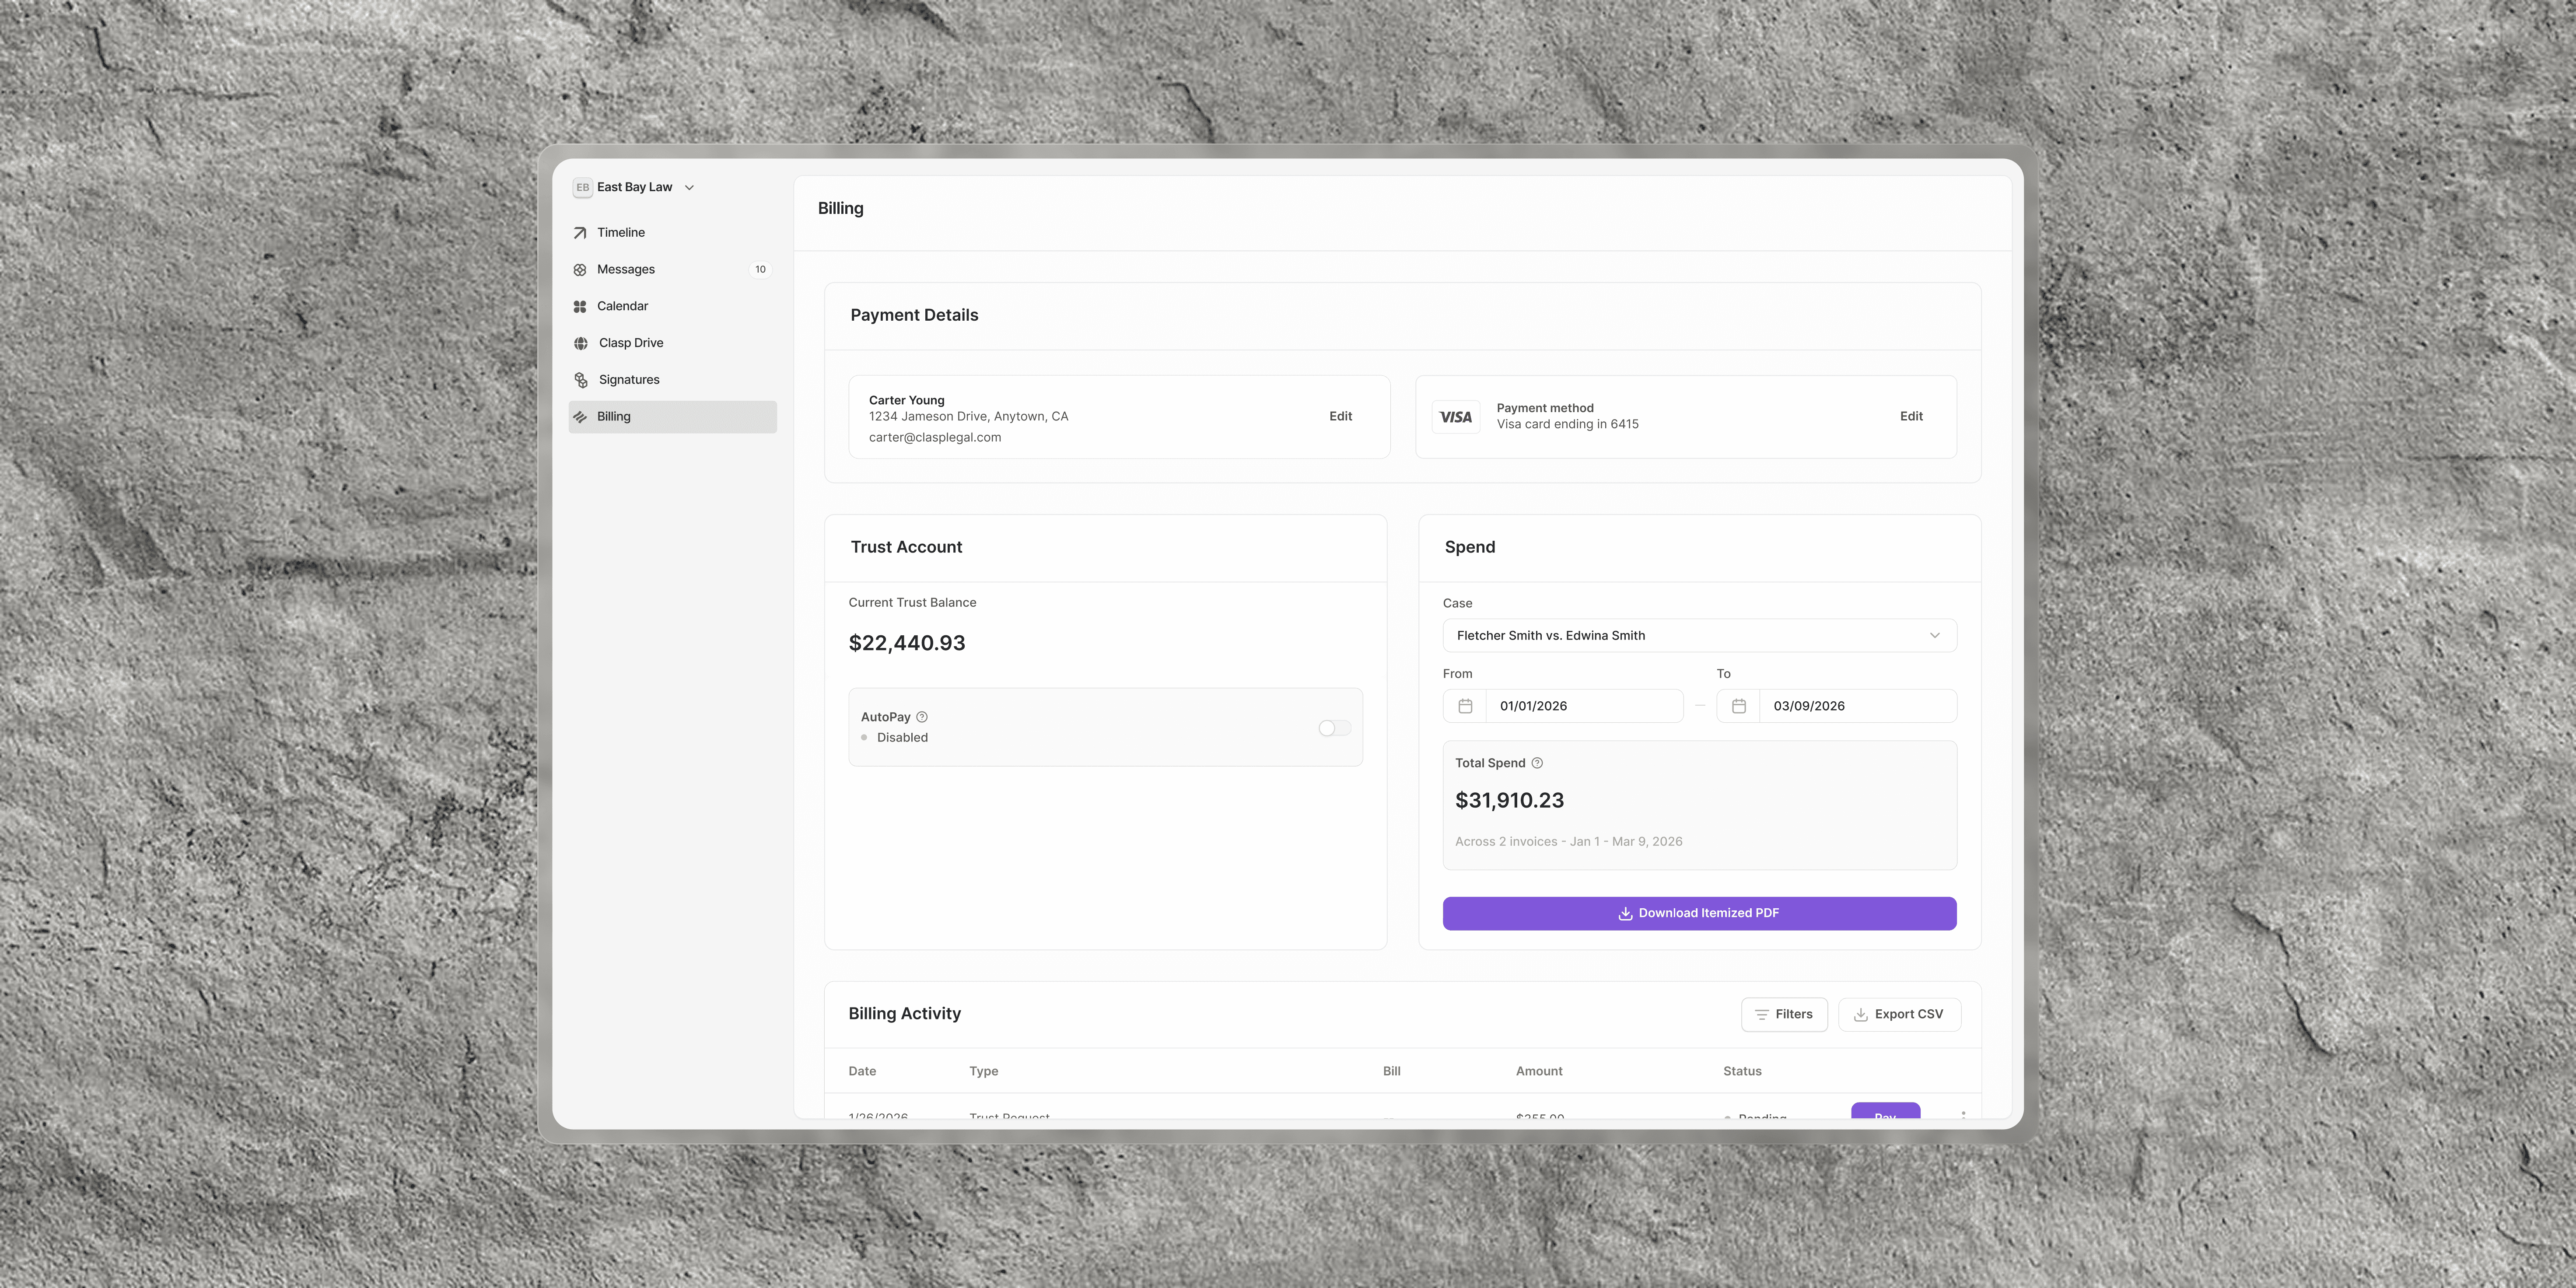
Task: Click the Visa card logo
Action: coord(1456,417)
